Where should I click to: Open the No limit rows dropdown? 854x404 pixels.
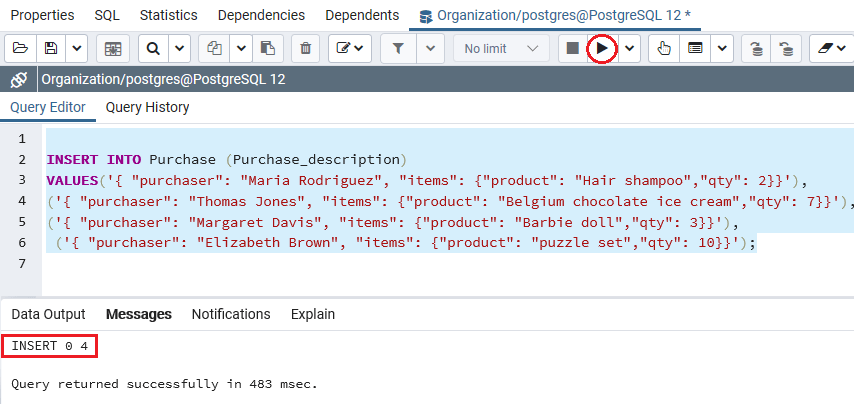500,48
